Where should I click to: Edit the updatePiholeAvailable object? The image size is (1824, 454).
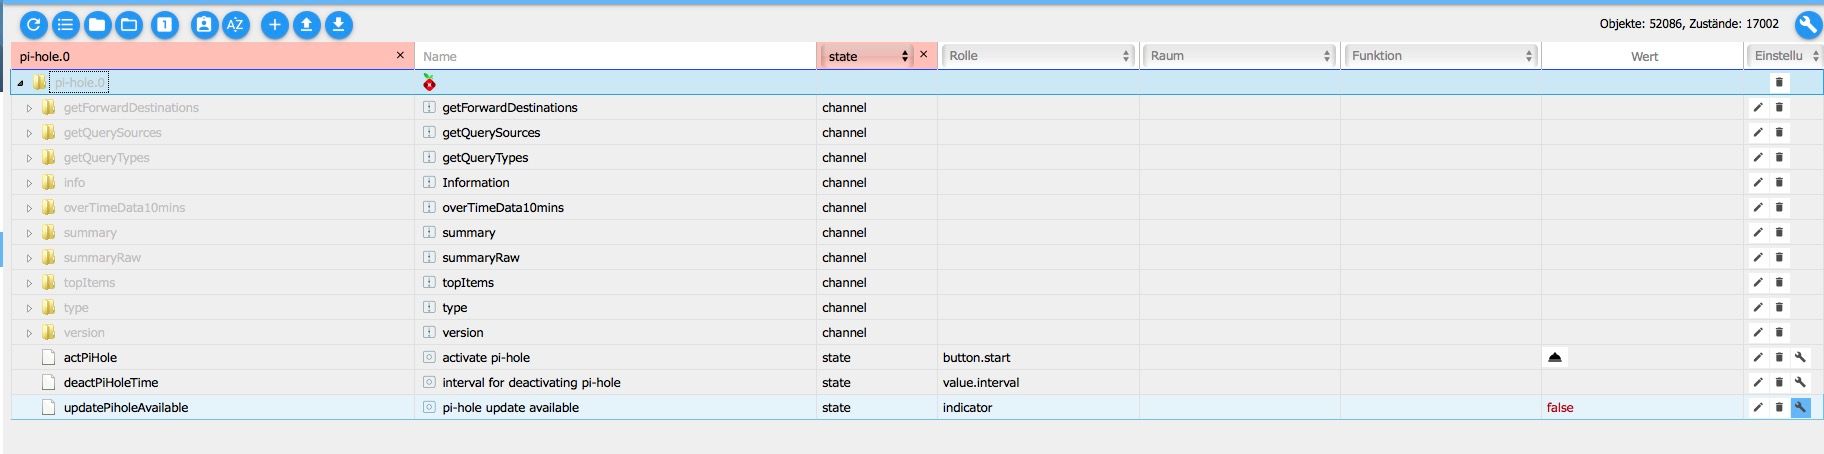[x=1758, y=407]
